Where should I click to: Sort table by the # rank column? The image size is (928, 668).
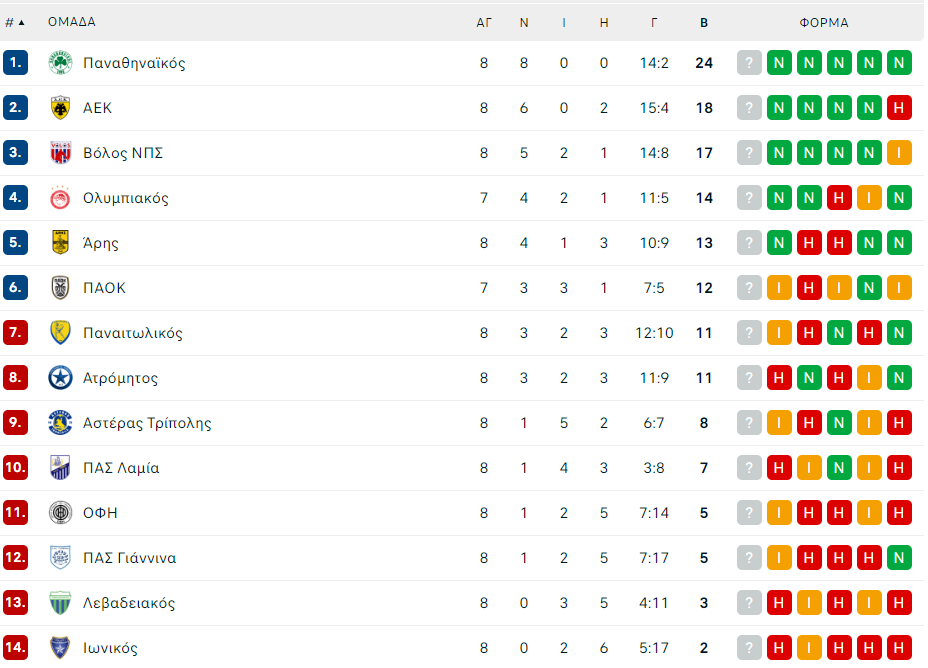[x=15, y=22]
